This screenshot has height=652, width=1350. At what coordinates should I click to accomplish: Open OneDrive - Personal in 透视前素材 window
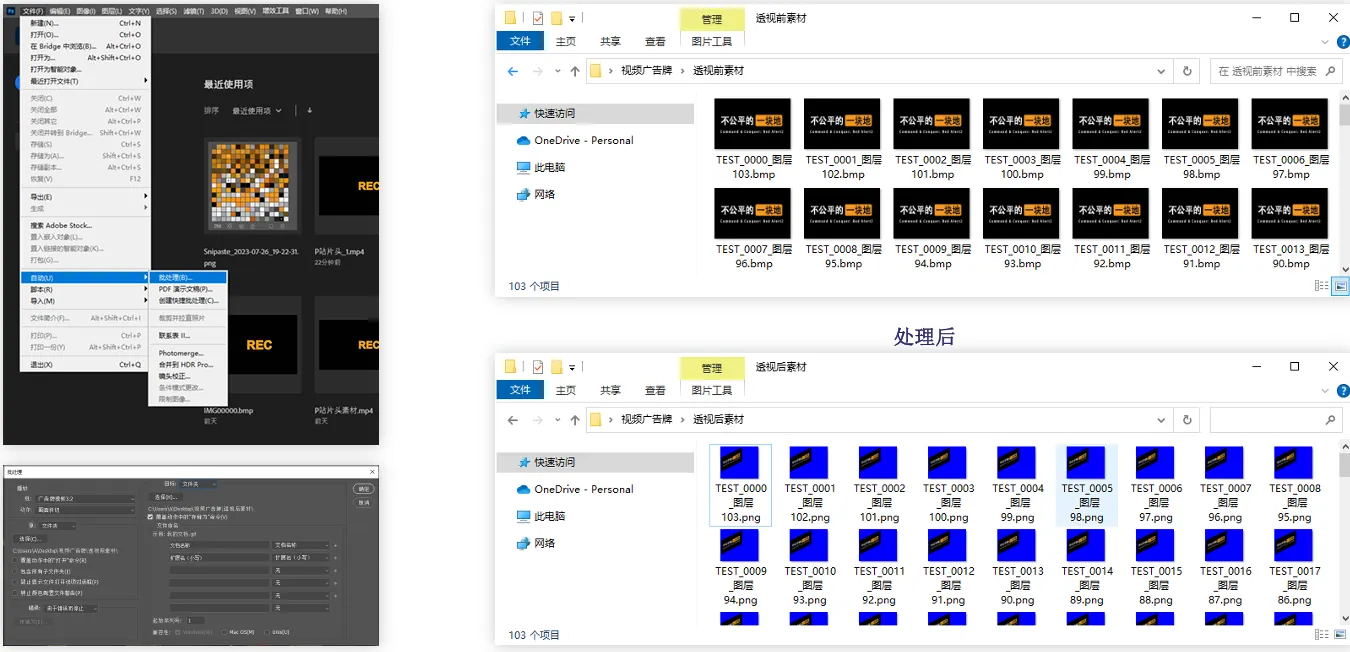coord(583,140)
